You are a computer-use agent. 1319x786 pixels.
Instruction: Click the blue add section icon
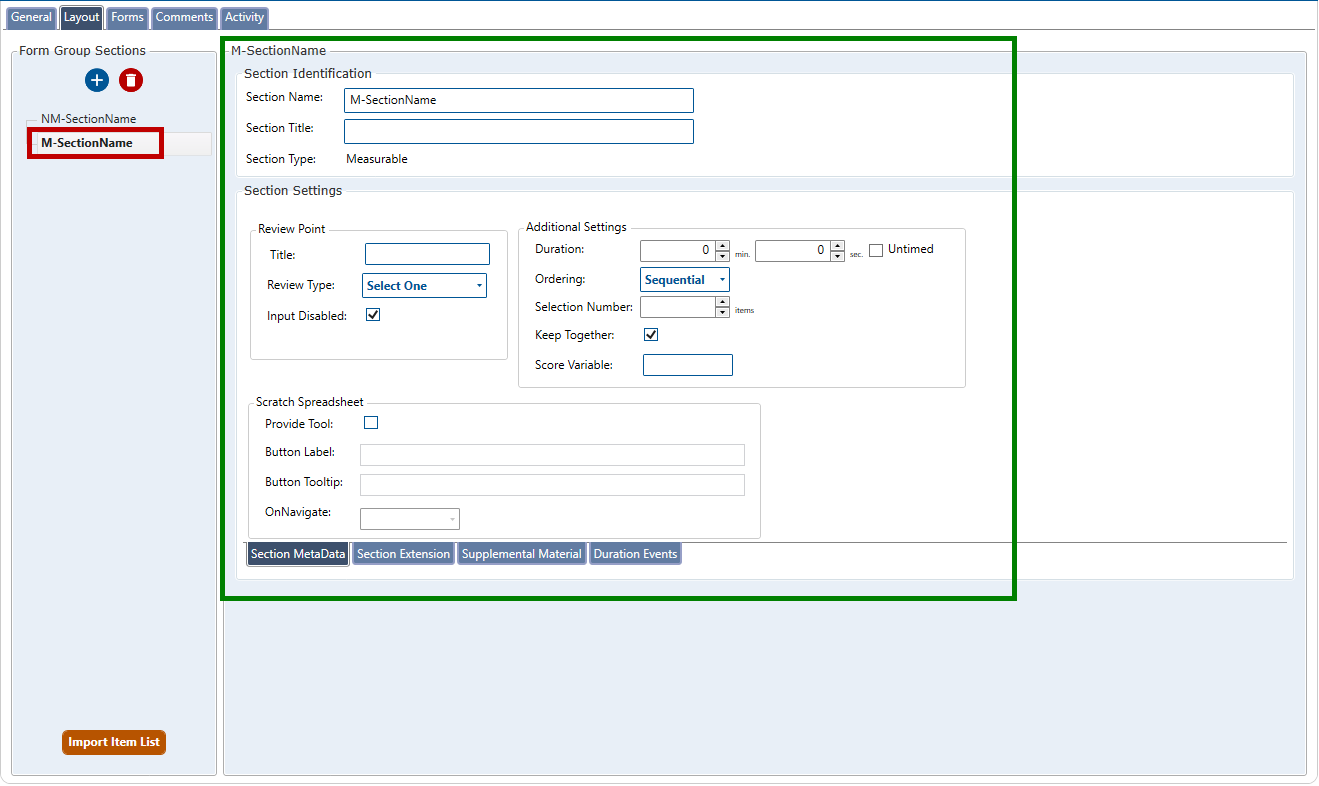pyautogui.click(x=97, y=81)
